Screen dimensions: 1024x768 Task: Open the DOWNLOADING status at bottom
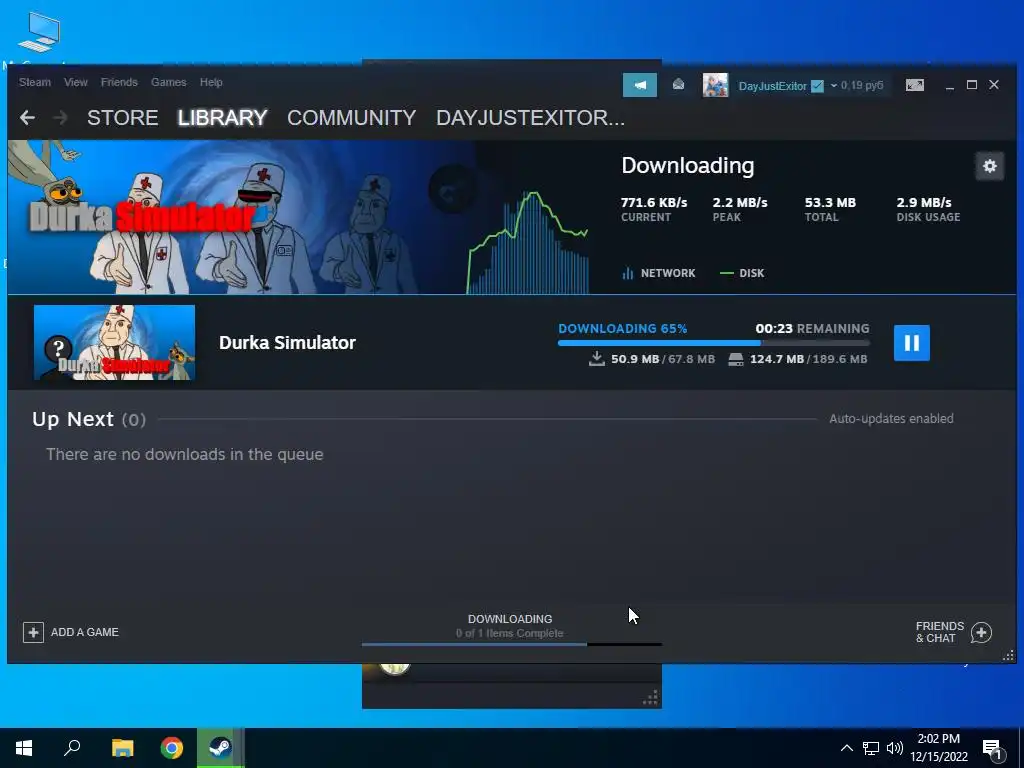[510, 626]
